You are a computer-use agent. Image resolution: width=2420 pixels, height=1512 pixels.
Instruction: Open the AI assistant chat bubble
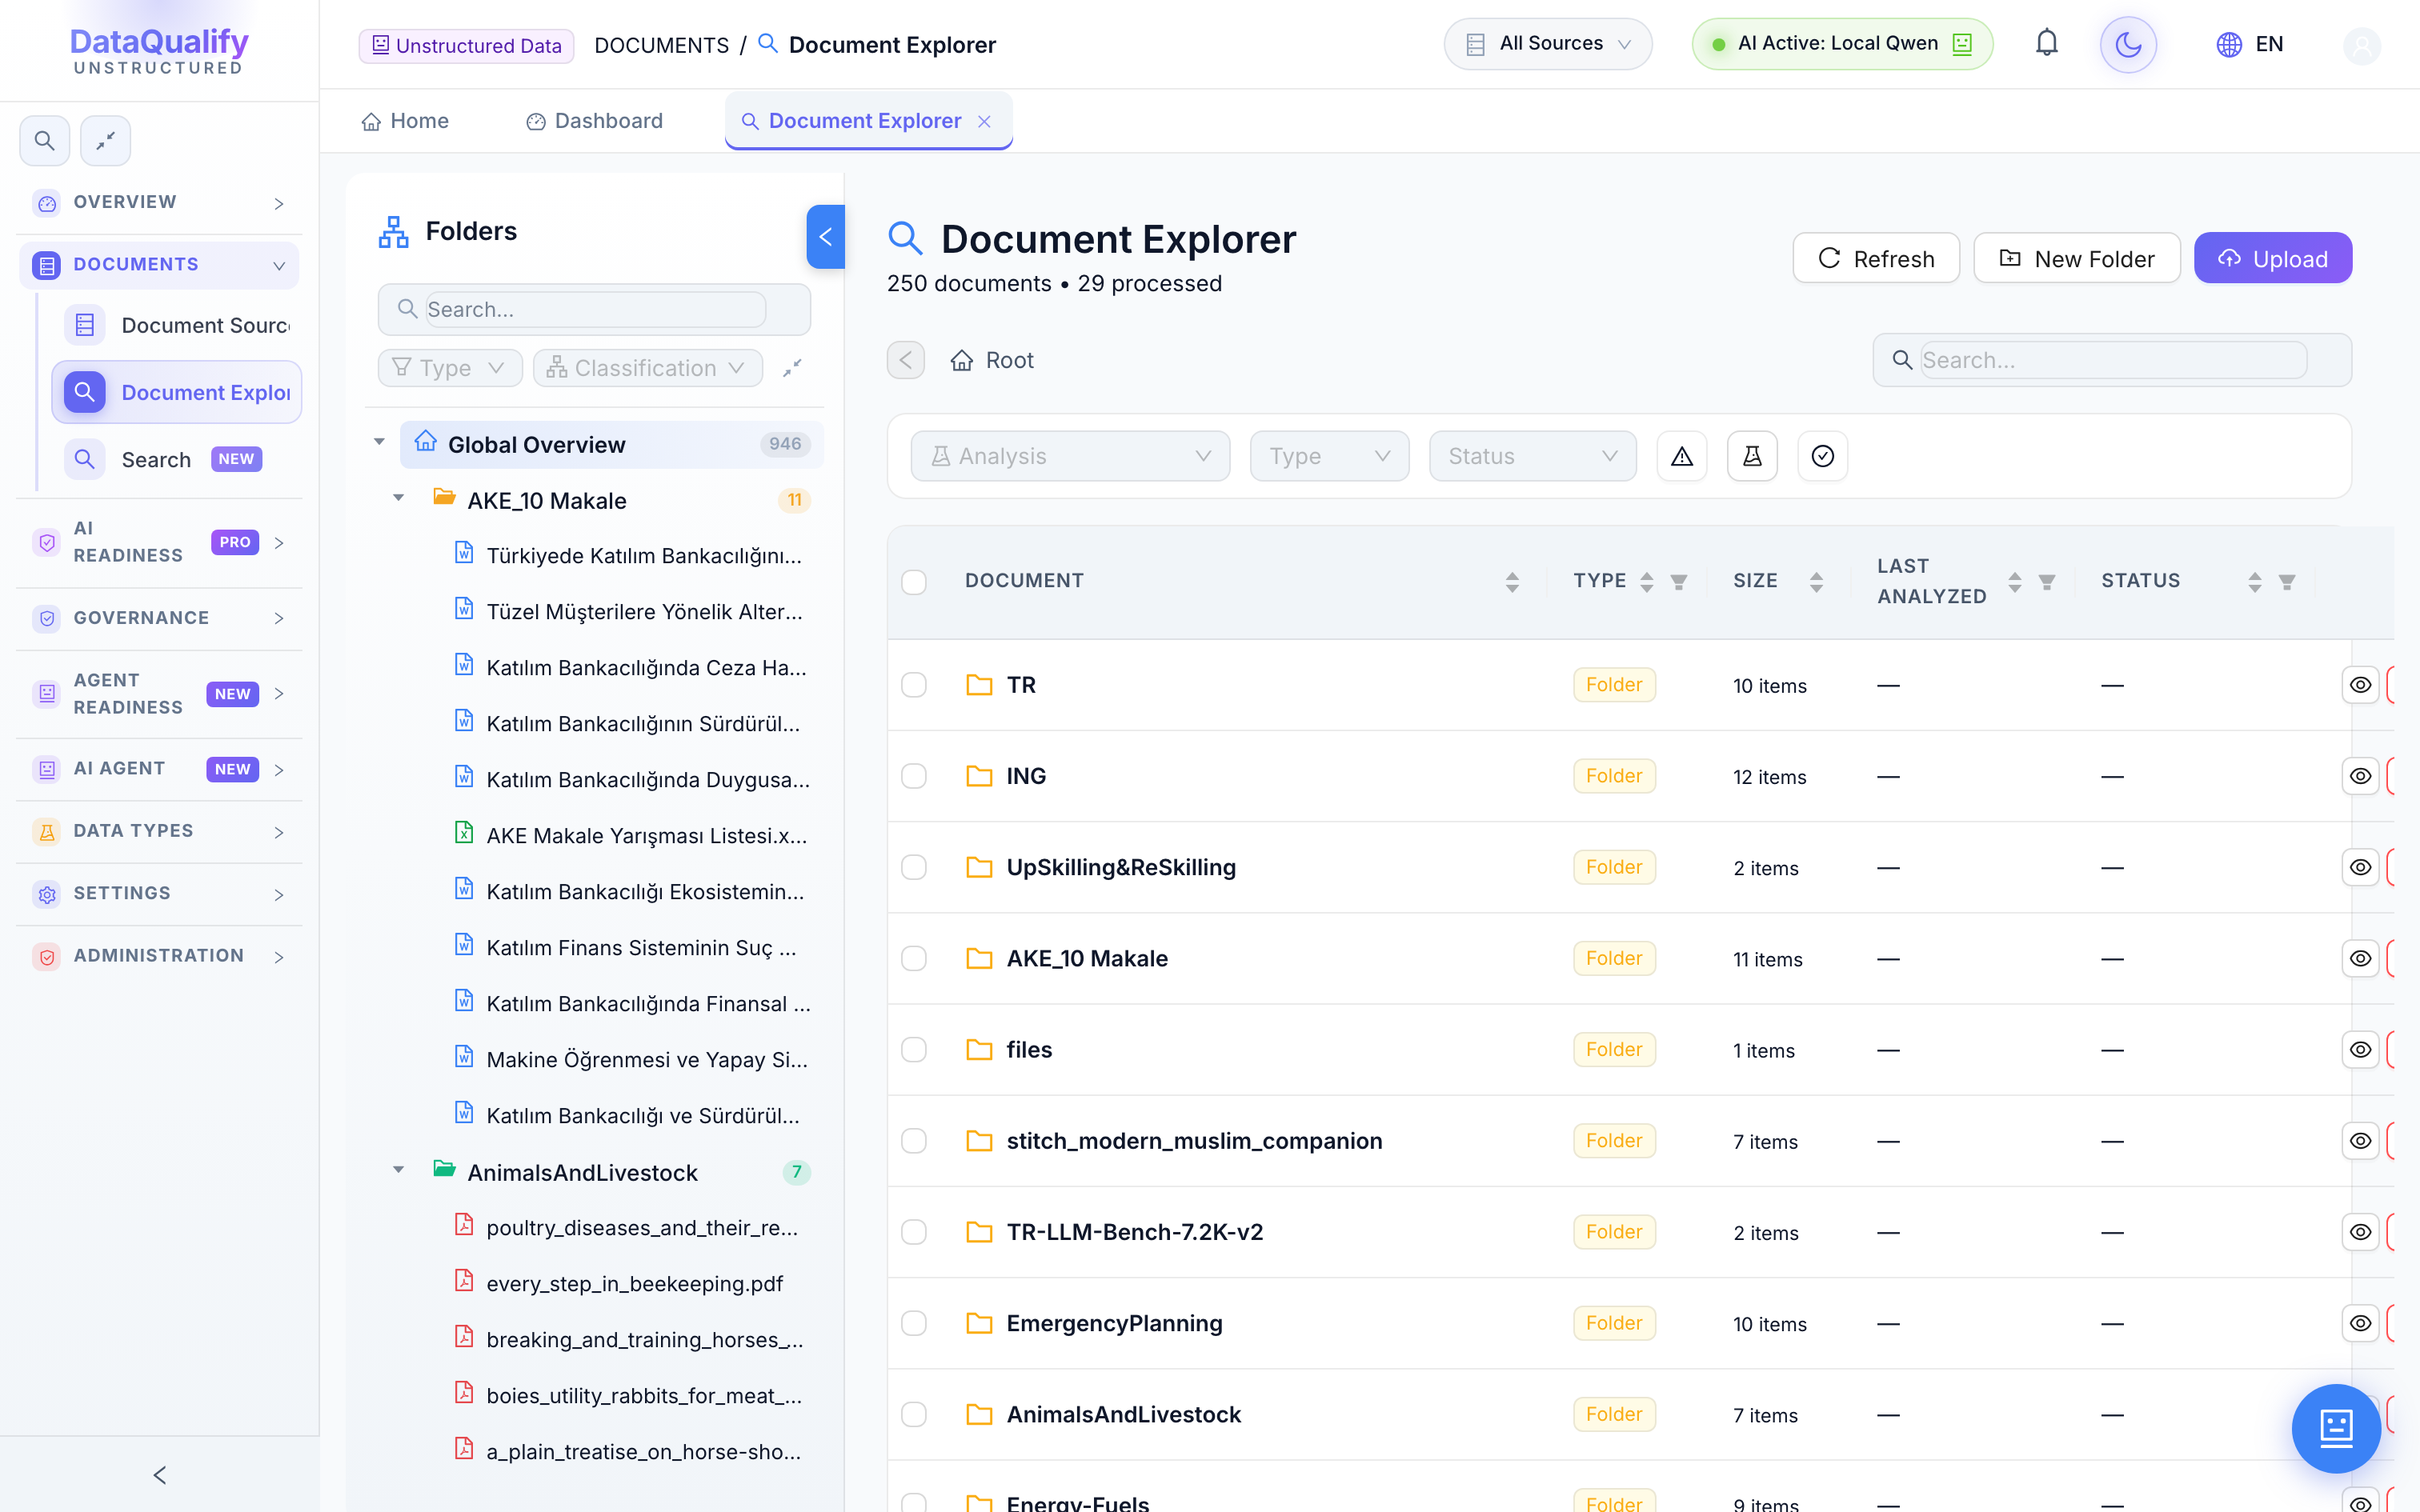(x=2336, y=1428)
